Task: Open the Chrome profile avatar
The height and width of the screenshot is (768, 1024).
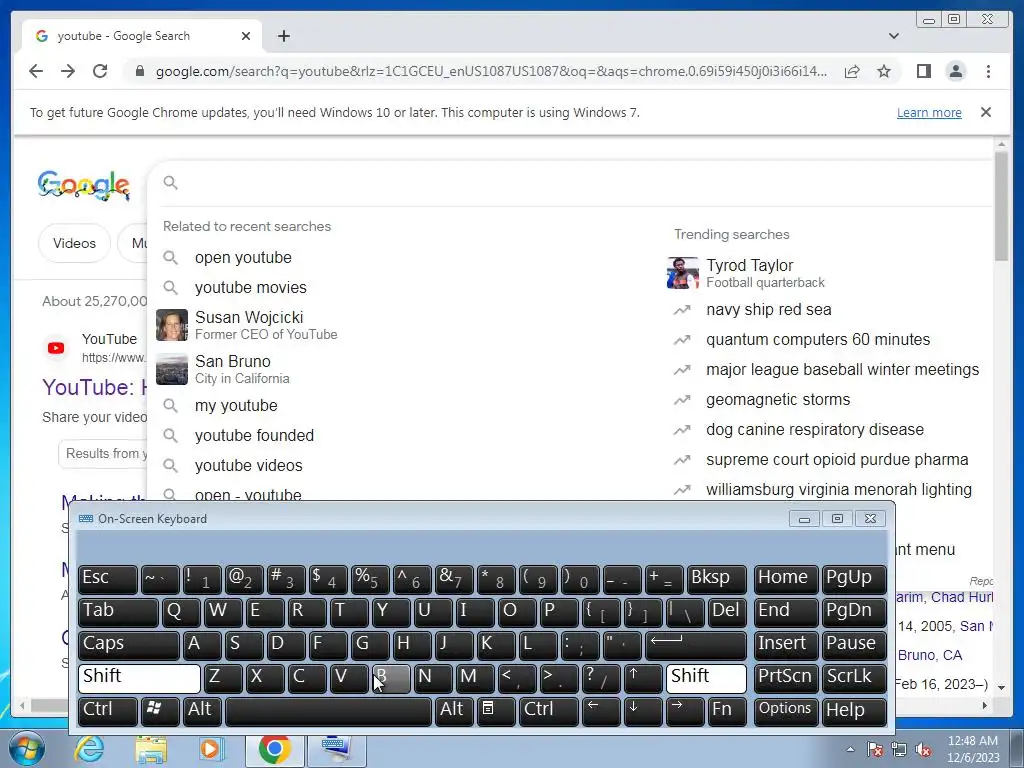Action: (955, 71)
